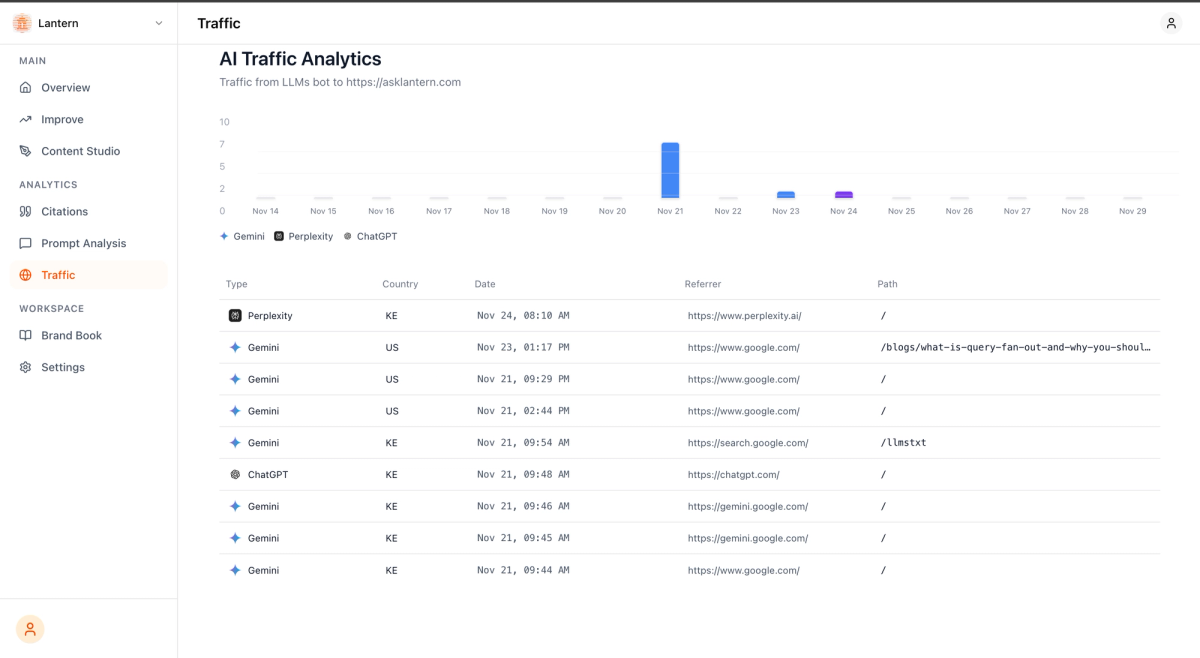Click the ChatGPT legend icon

click(348, 236)
